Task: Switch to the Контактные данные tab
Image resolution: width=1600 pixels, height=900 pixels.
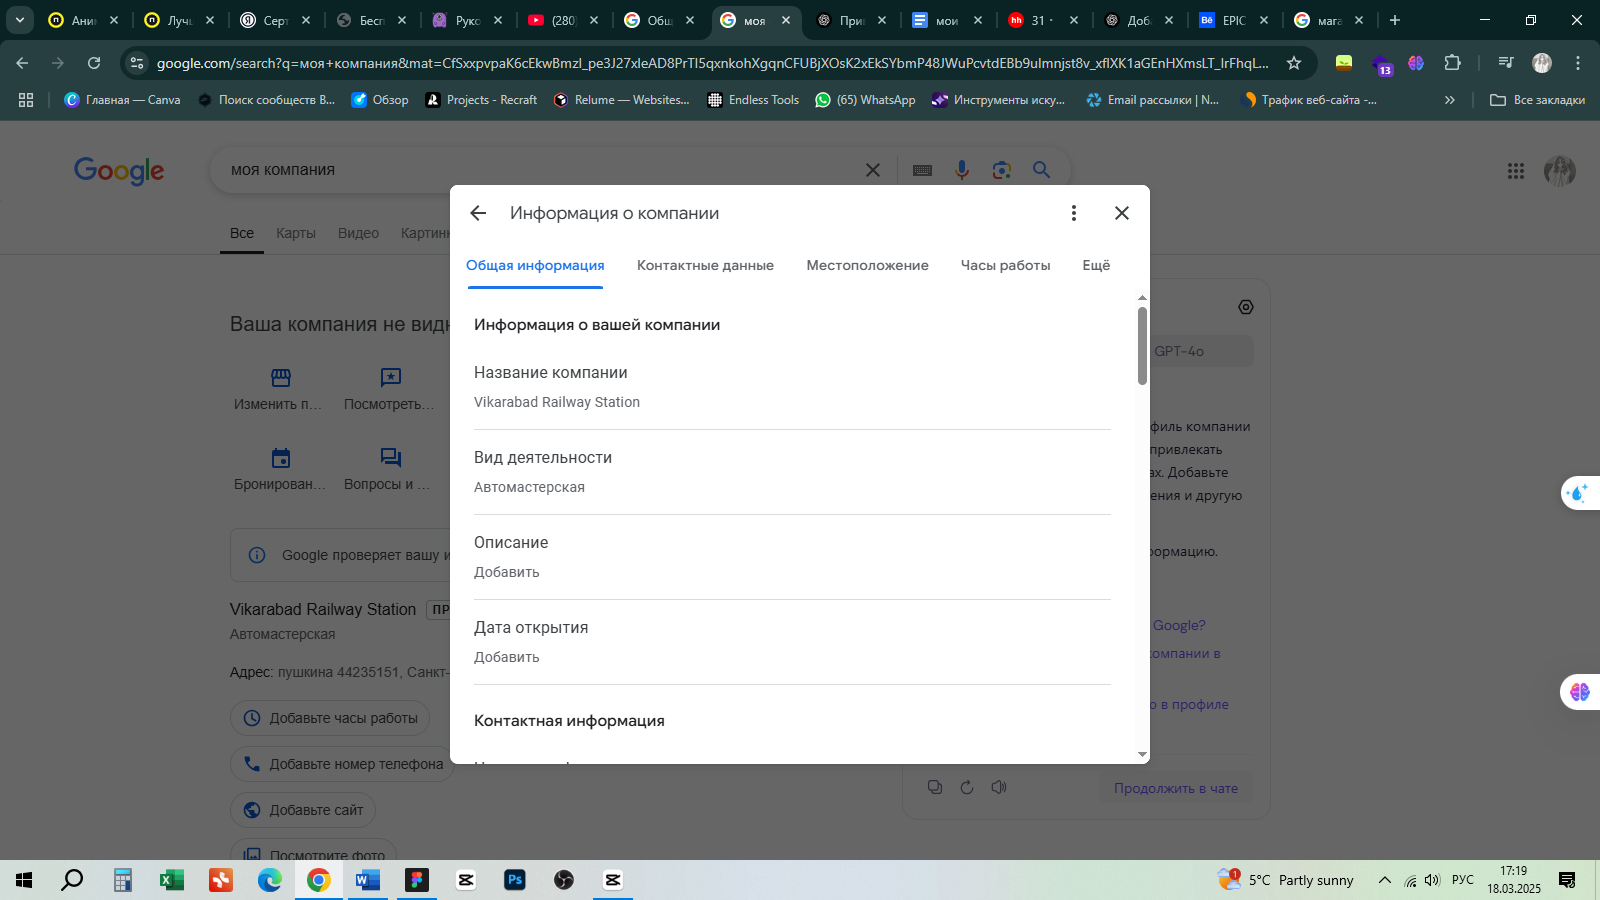Action: click(x=705, y=265)
